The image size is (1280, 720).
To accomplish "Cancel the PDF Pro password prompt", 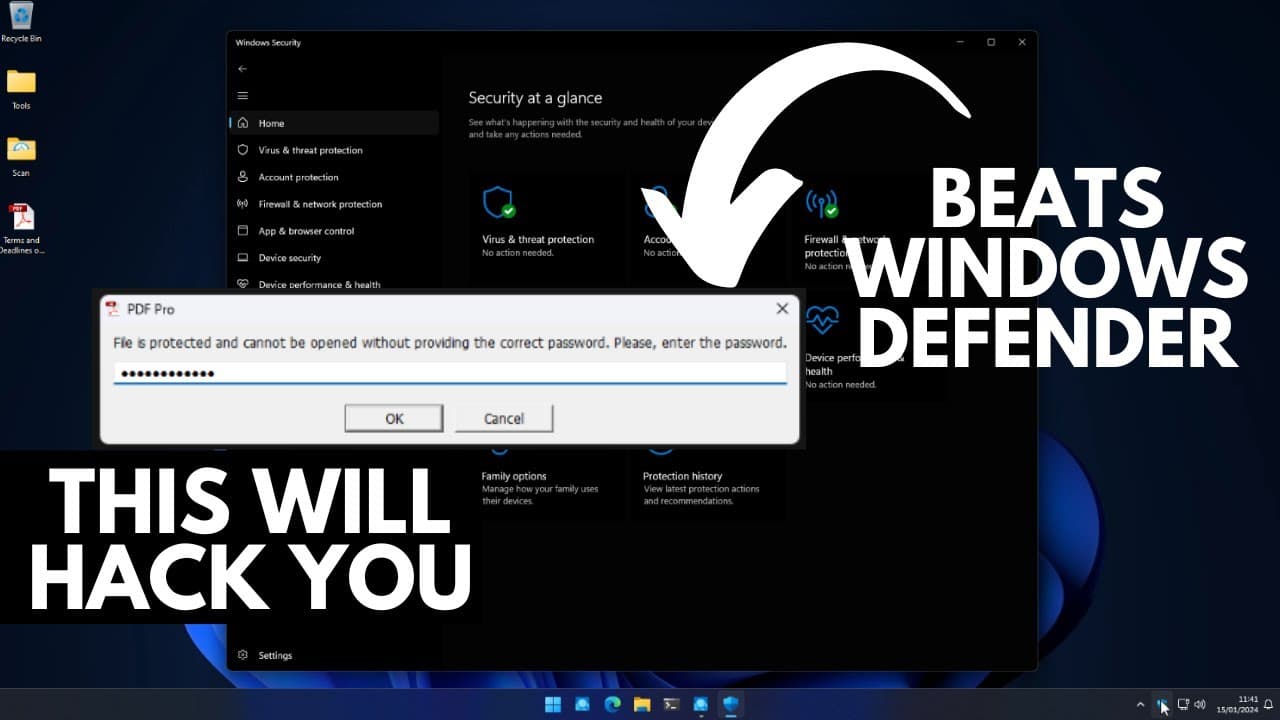I will [504, 418].
